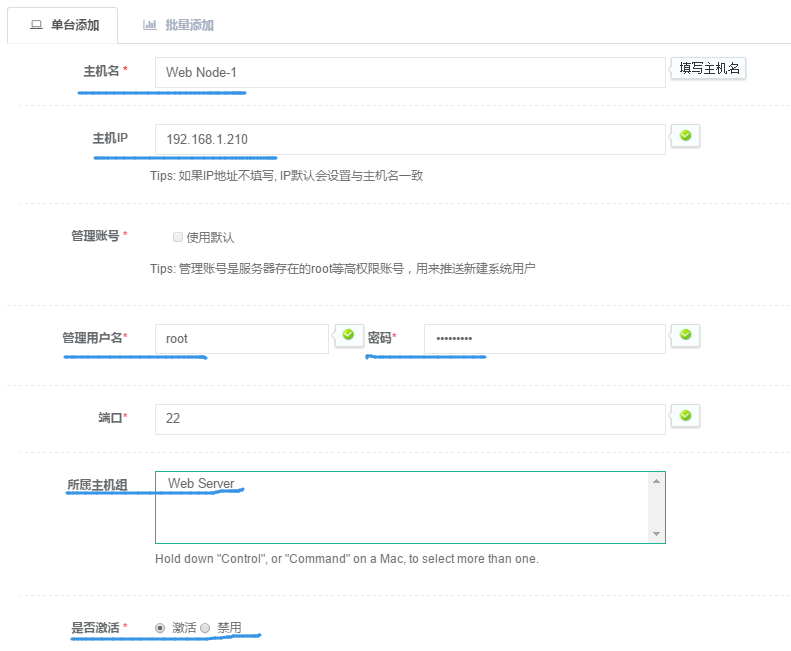Select Web Server in the 所属主机组 list

point(201,483)
